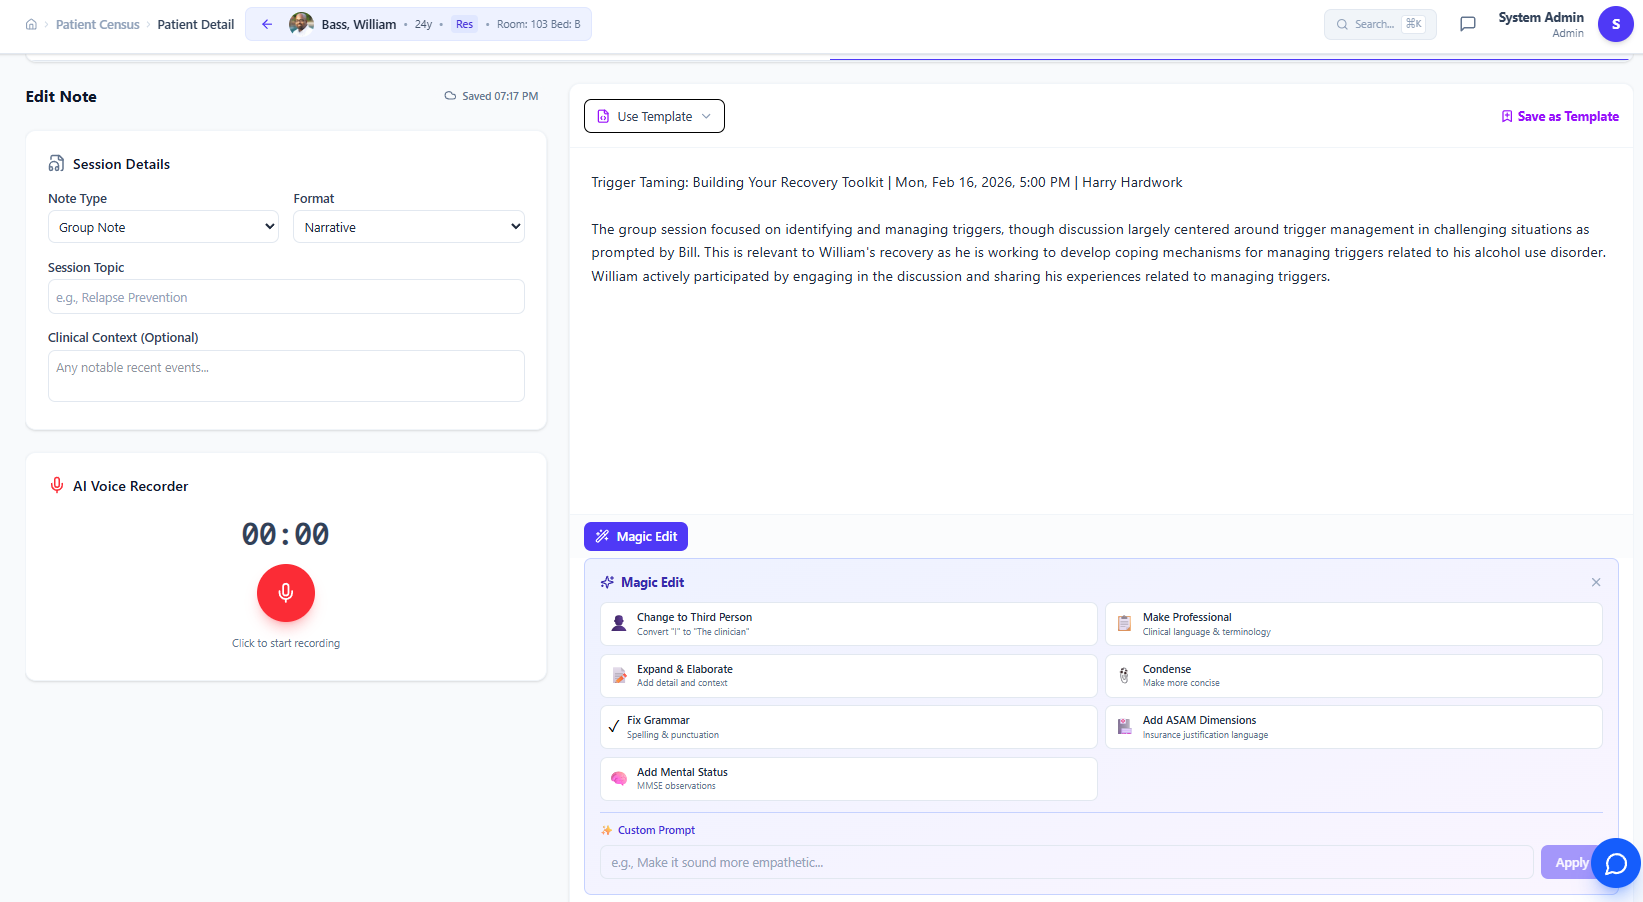The height and width of the screenshot is (902, 1643).
Task: Select the Condense magic edit option
Action: [x=1352, y=675]
